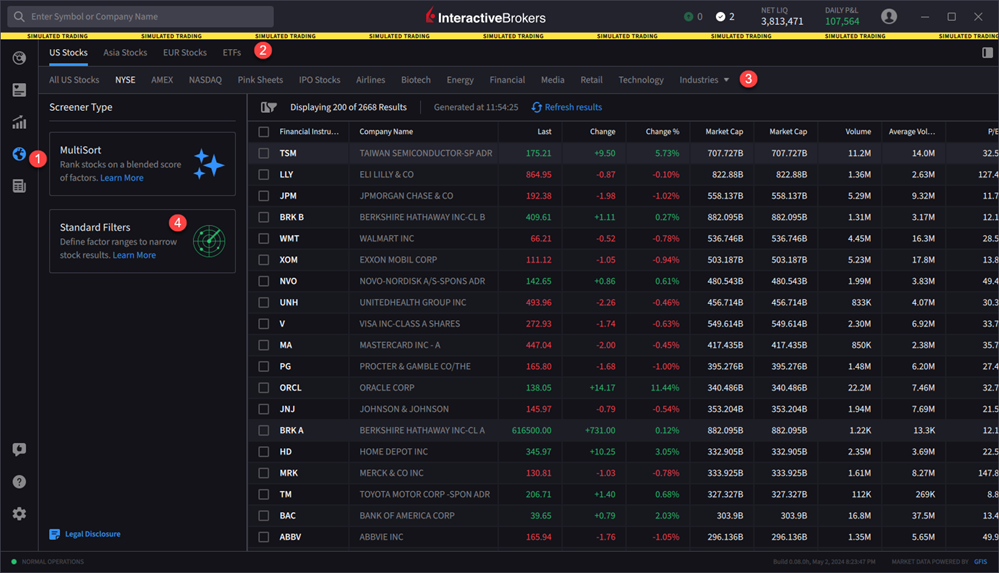Check the HD row checkbox

pos(263,452)
